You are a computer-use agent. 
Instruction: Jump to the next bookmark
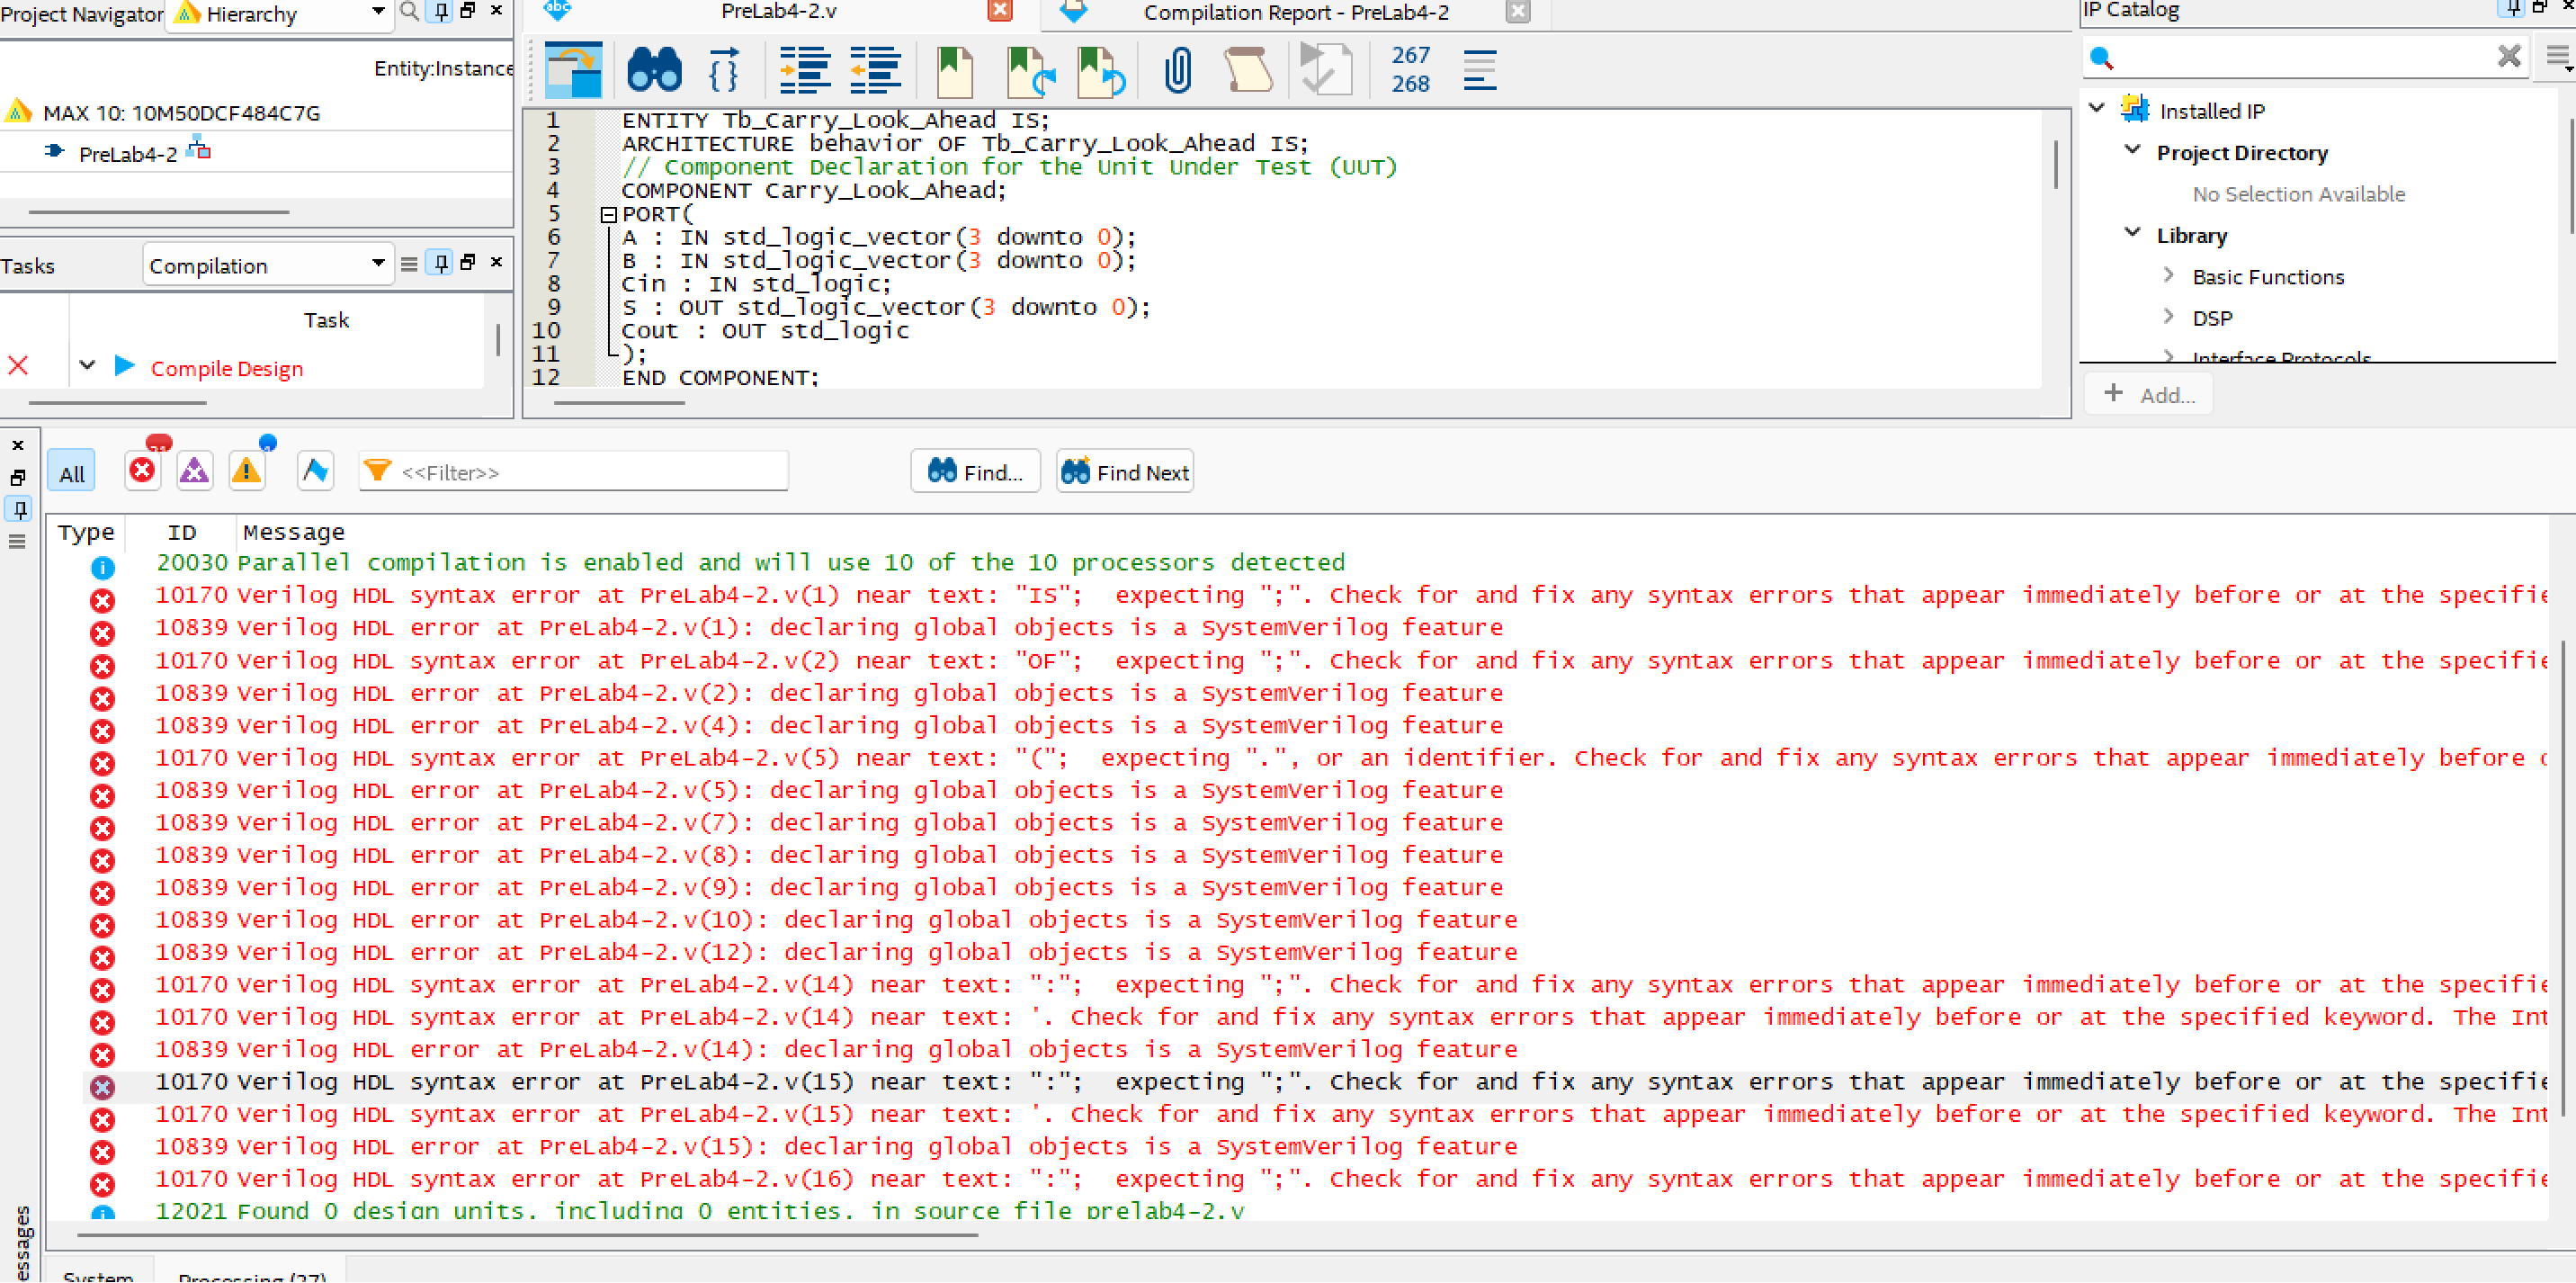pos(1030,72)
